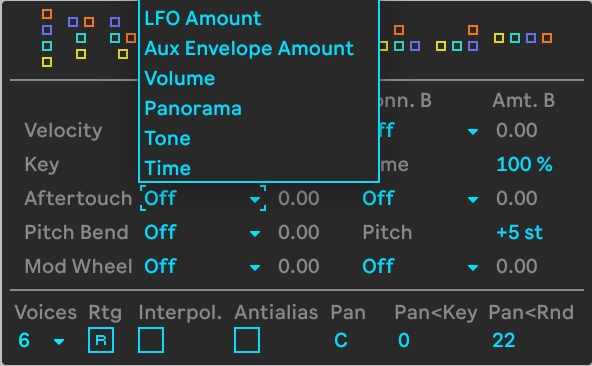The image size is (592, 366).
Task: Enable the Antialias checkbox
Action: click(x=247, y=340)
